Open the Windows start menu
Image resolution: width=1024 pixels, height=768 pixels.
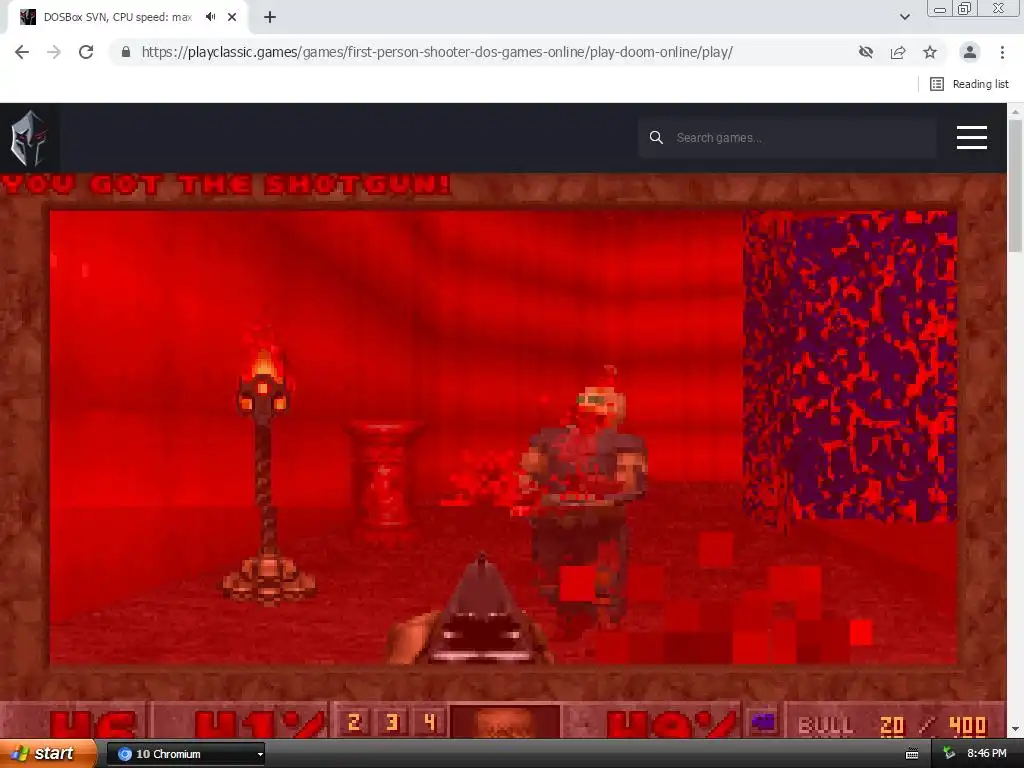(48, 753)
